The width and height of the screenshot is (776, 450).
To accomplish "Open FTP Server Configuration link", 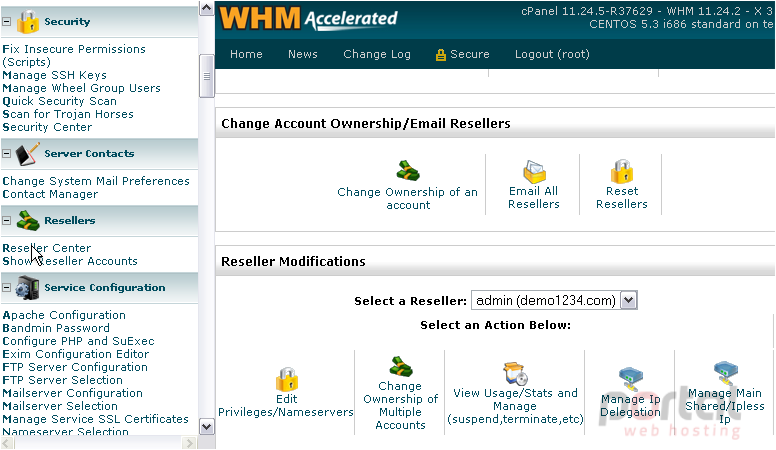I will pyautogui.click(x=75, y=367).
